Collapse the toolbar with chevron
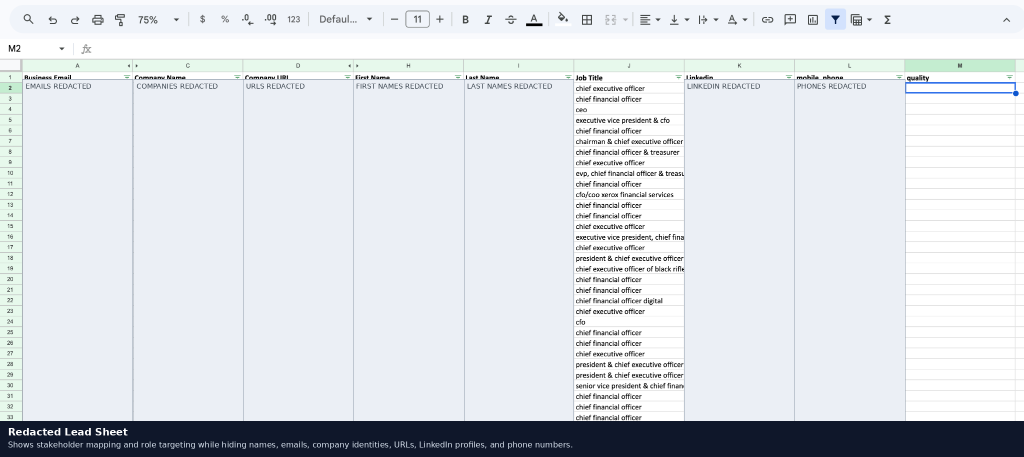The width and height of the screenshot is (1024, 457). coord(1006,20)
